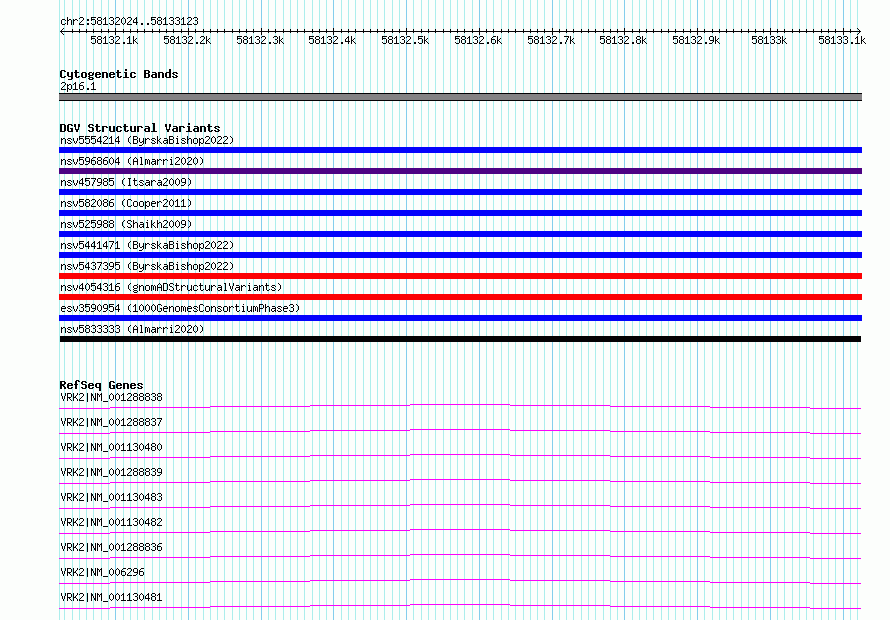Click the 58133k ruler tick label
This screenshot has height=620, width=890.
769,40
